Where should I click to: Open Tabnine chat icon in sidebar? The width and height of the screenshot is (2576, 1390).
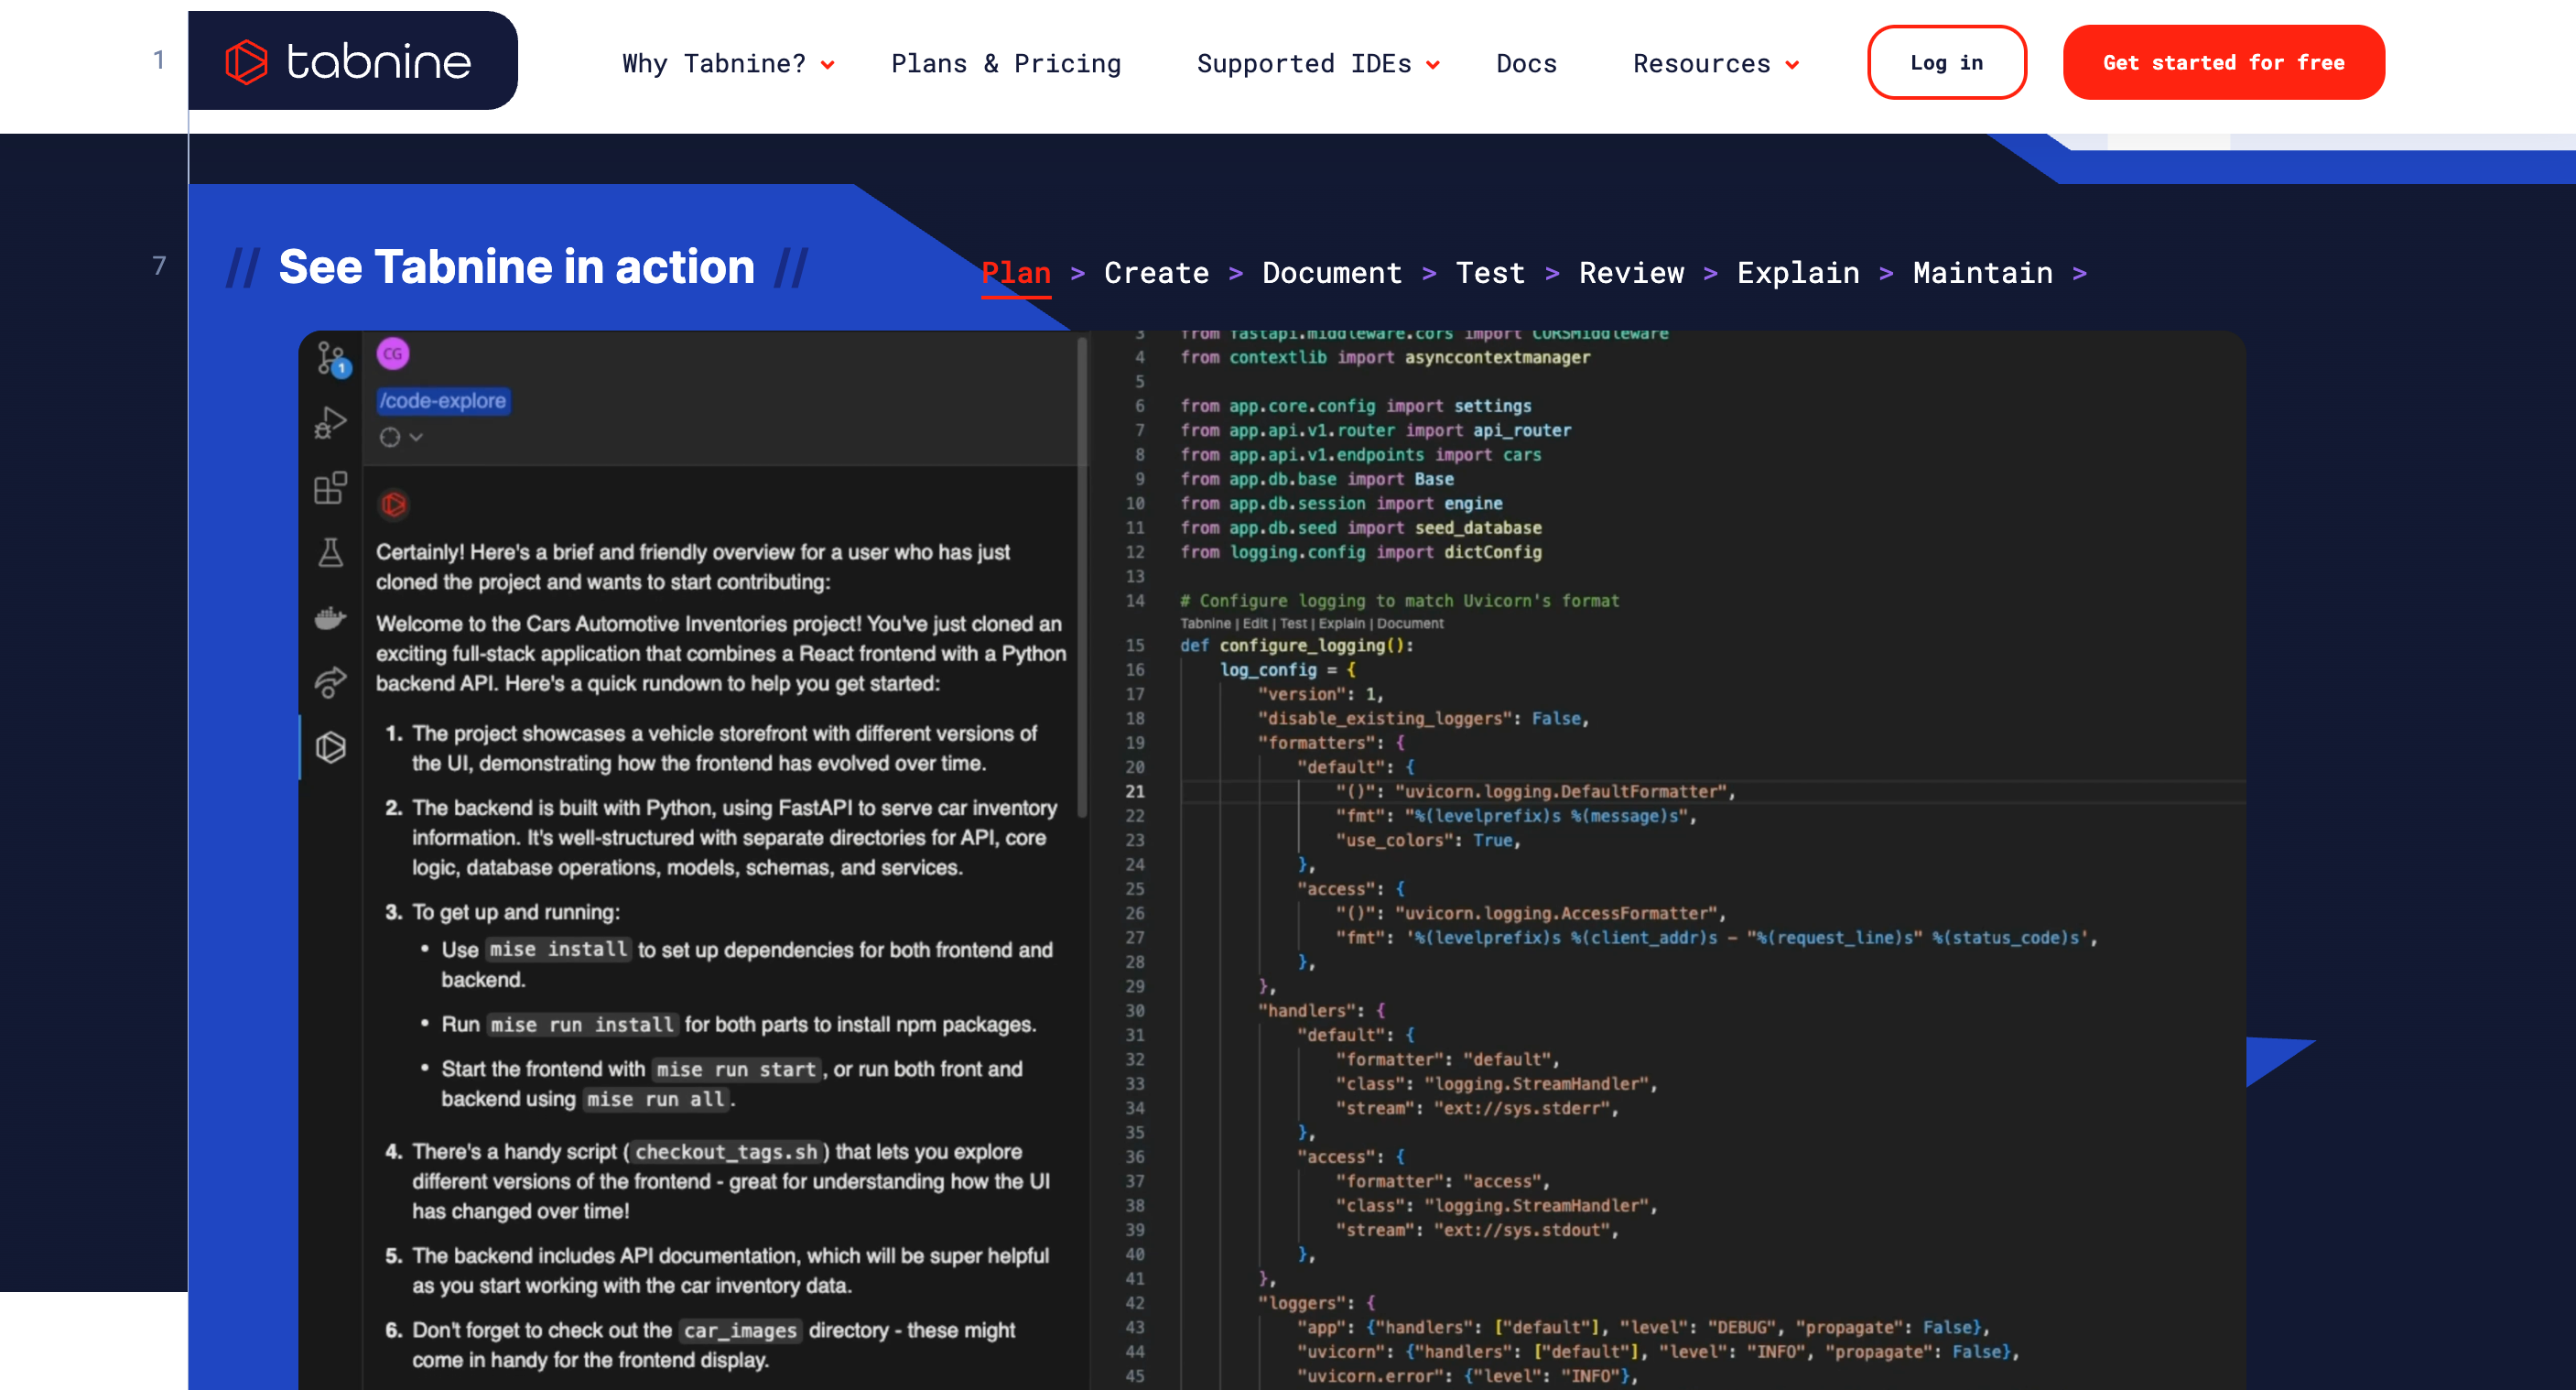[331, 747]
